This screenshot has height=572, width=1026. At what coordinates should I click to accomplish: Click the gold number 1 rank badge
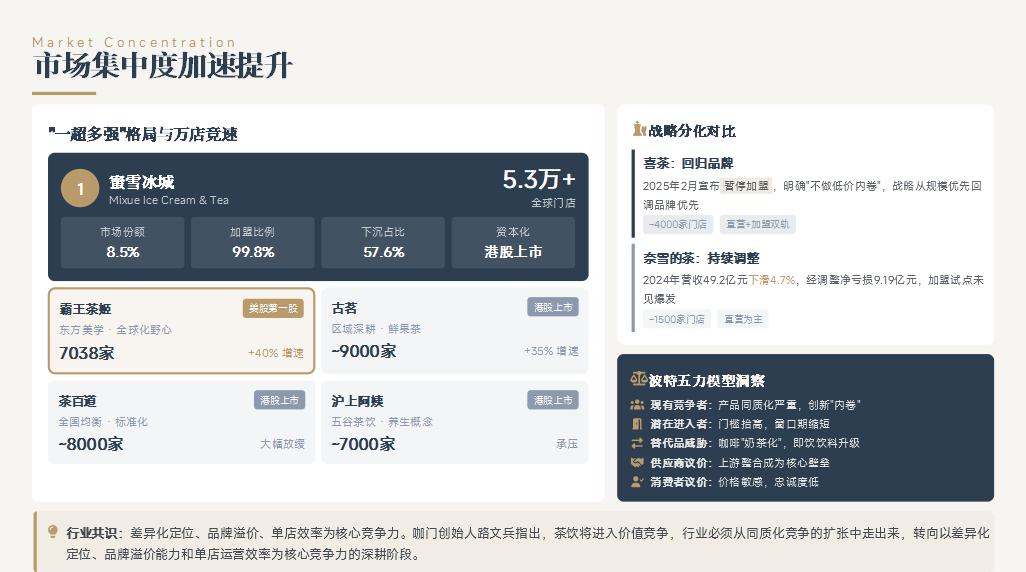click(x=80, y=189)
